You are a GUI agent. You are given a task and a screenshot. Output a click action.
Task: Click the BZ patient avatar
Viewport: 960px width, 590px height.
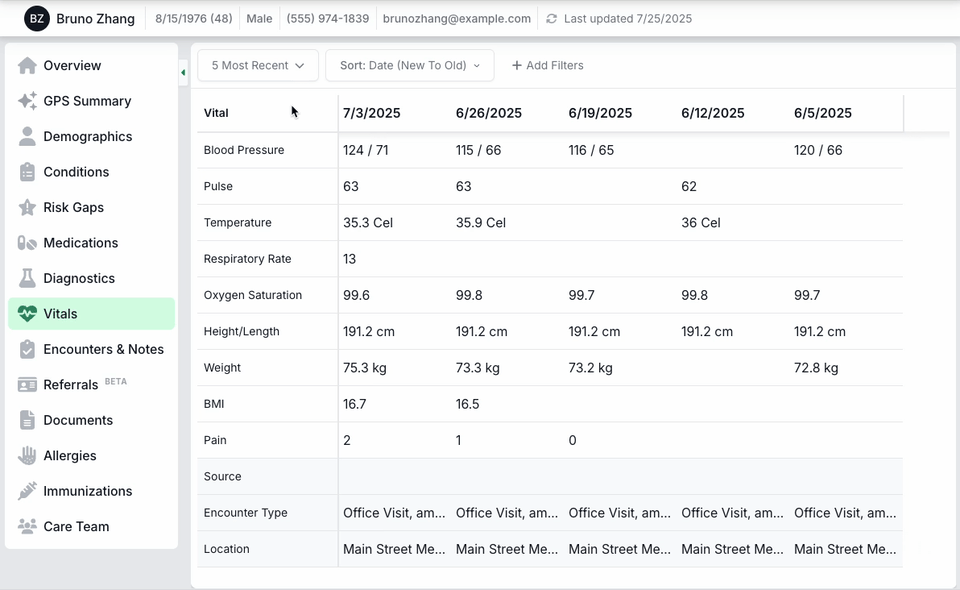click(x=37, y=18)
